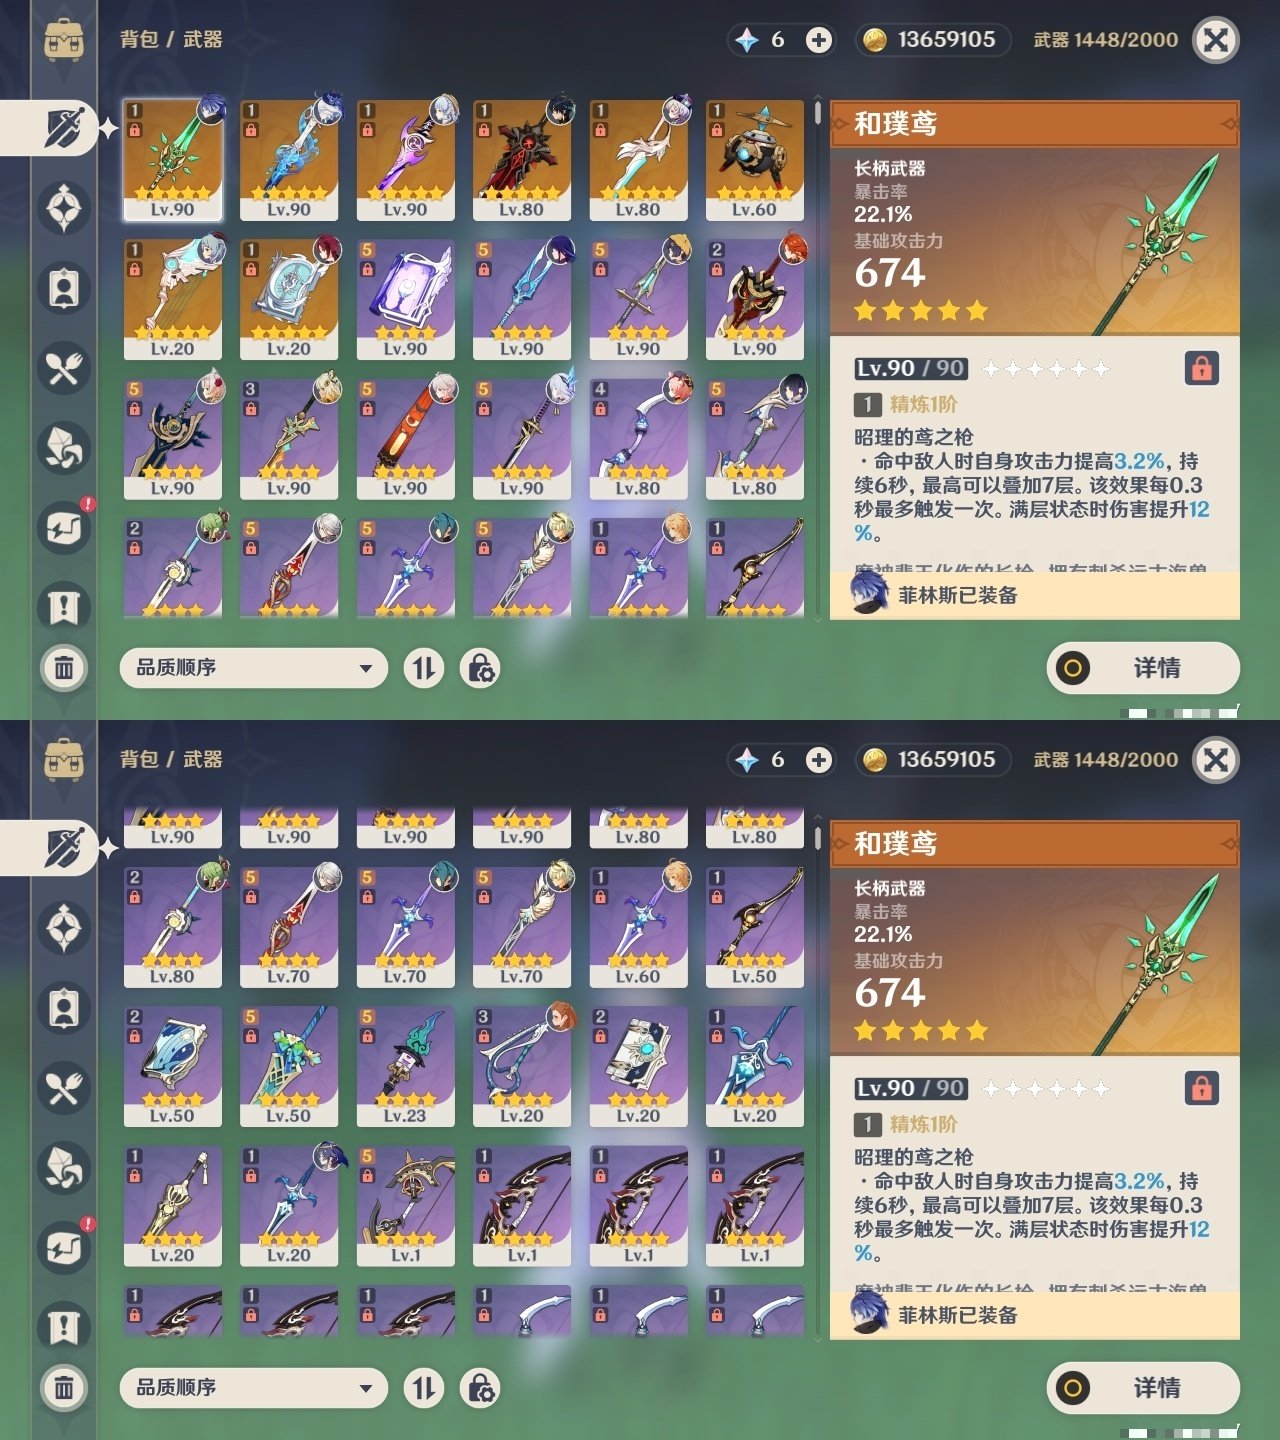Open the weapons tab in top sidebar
The height and width of the screenshot is (1440, 1280).
tap(64, 128)
